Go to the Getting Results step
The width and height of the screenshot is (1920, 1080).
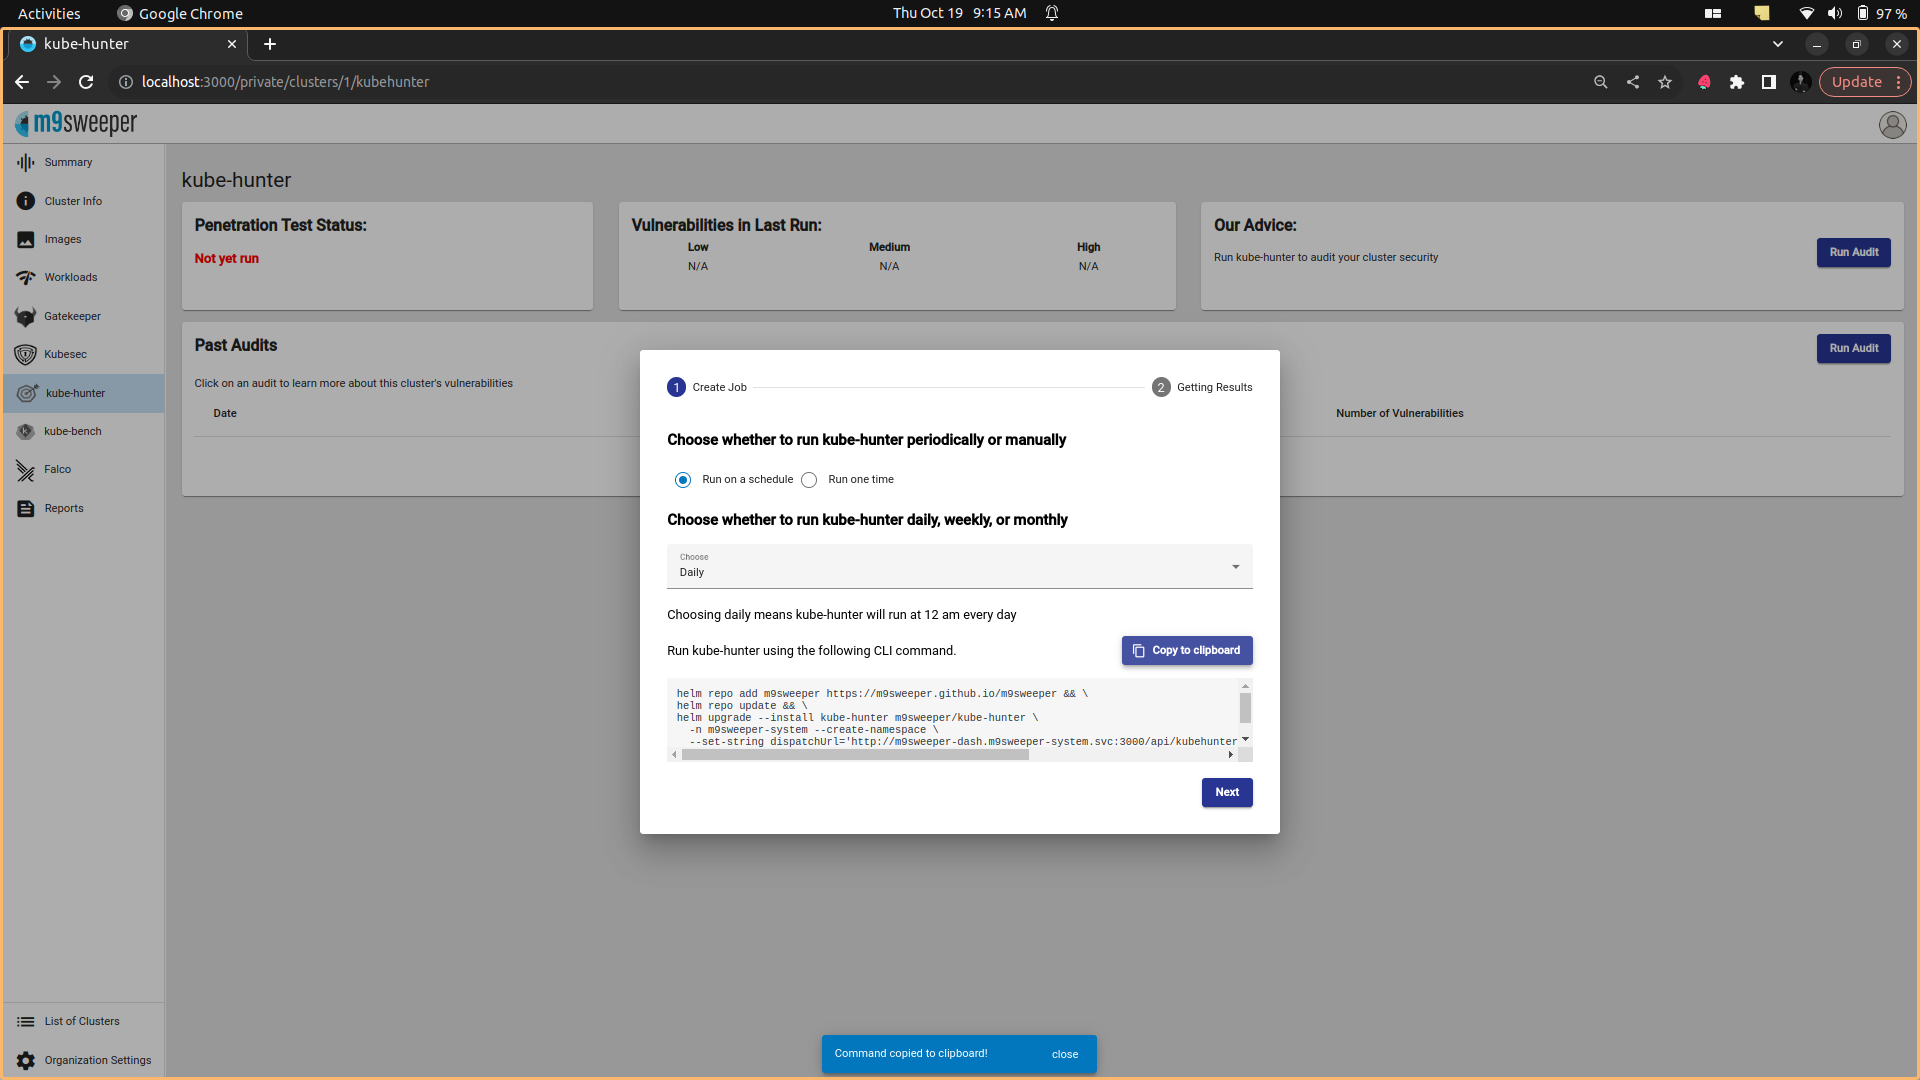pos(1202,387)
